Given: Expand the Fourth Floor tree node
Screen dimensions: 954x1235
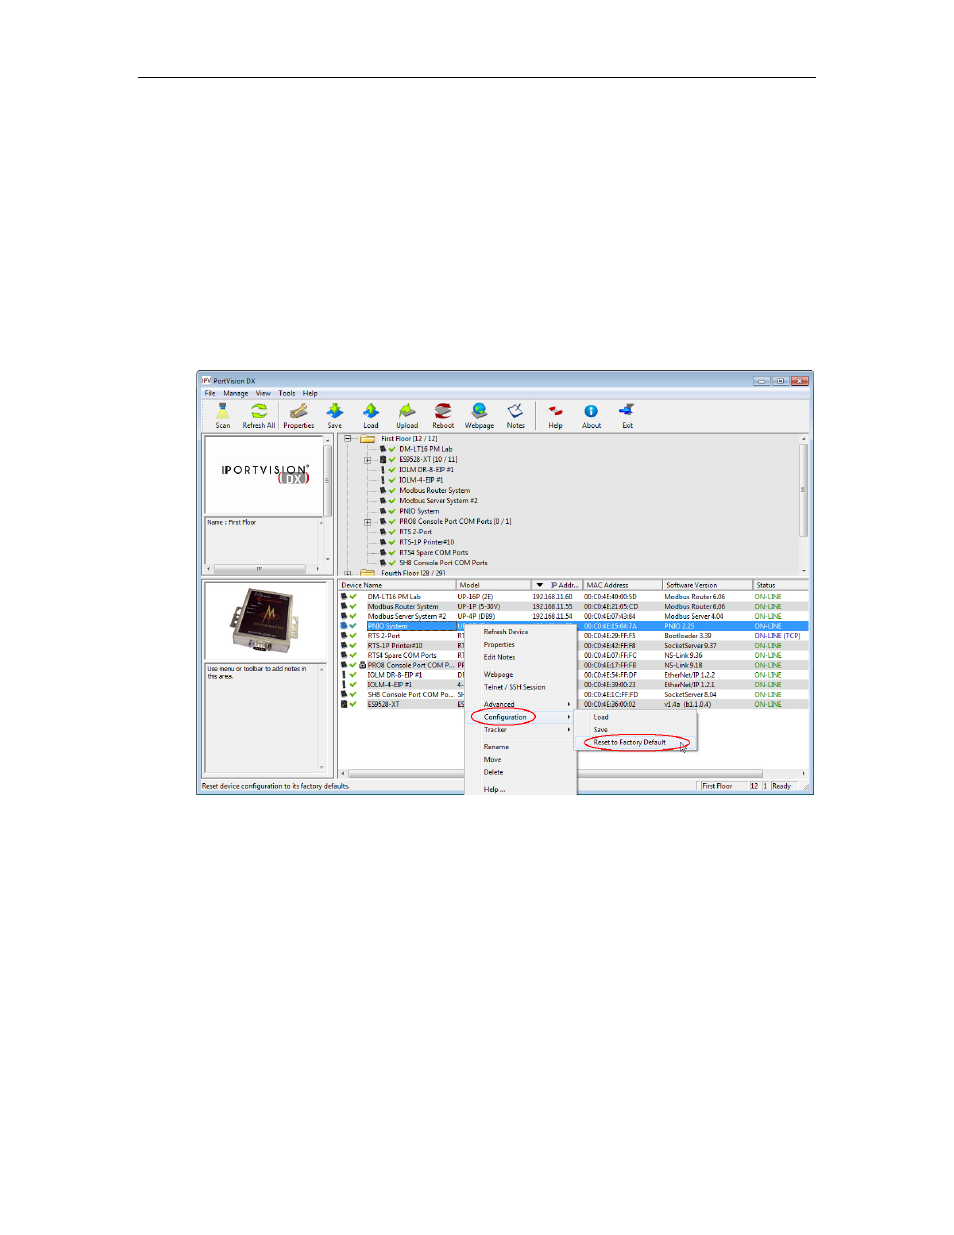Looking at the screenshot, I should 348,573.
